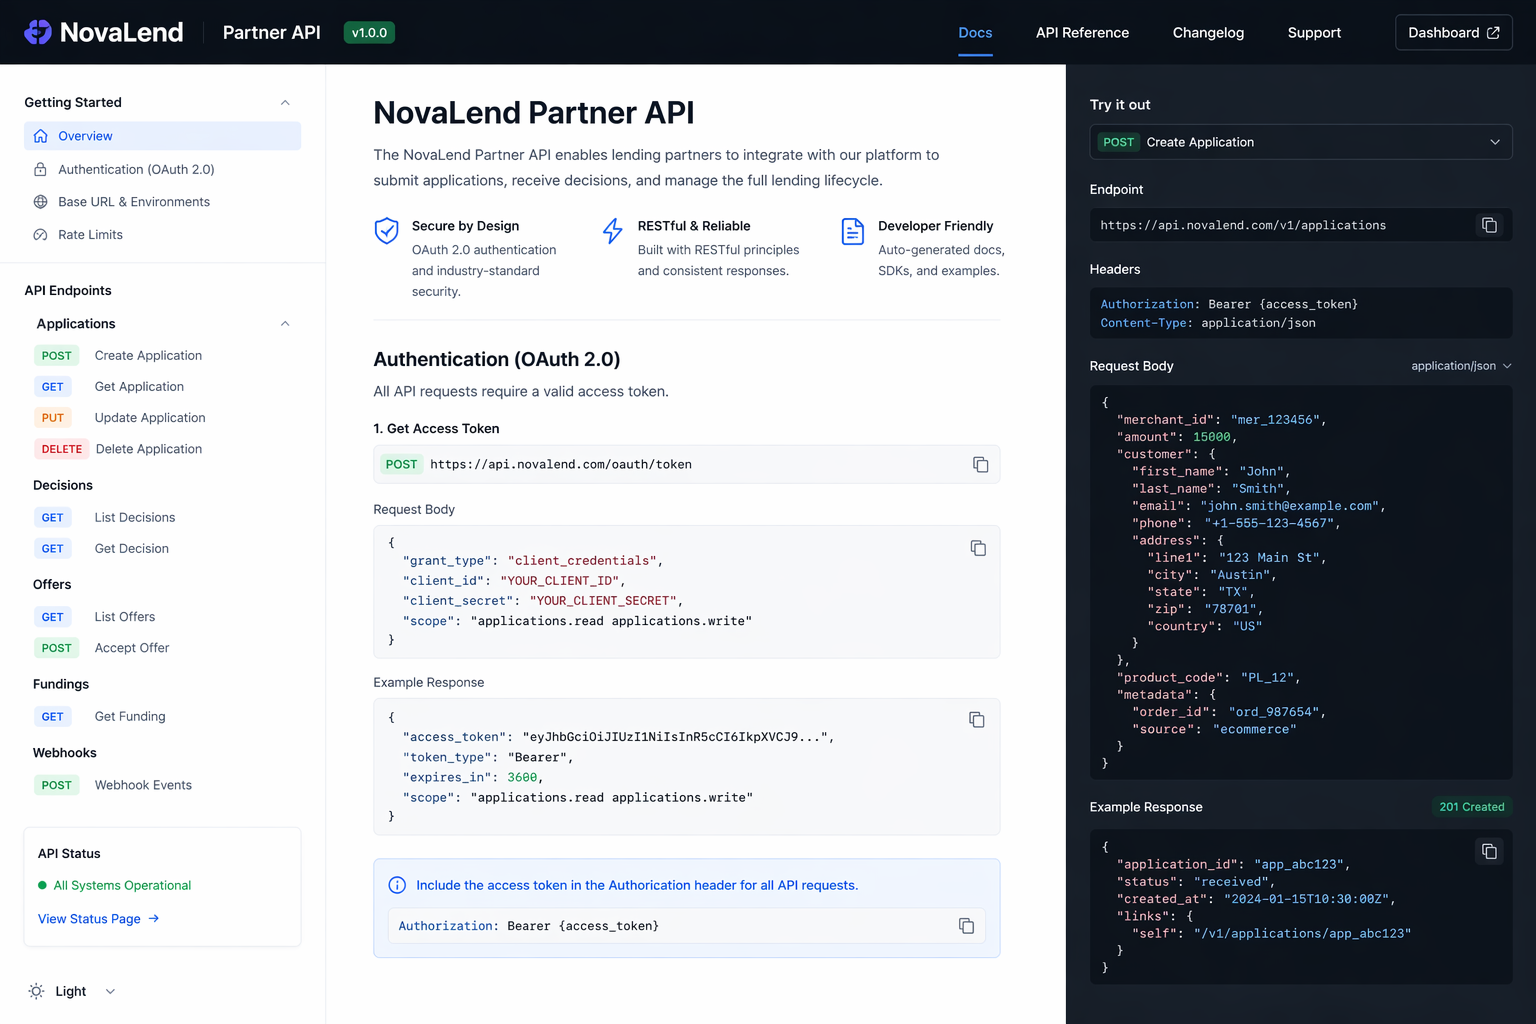Select the lock icon beside Authentication (OAuth 2.0)

[x=41, y=169]
